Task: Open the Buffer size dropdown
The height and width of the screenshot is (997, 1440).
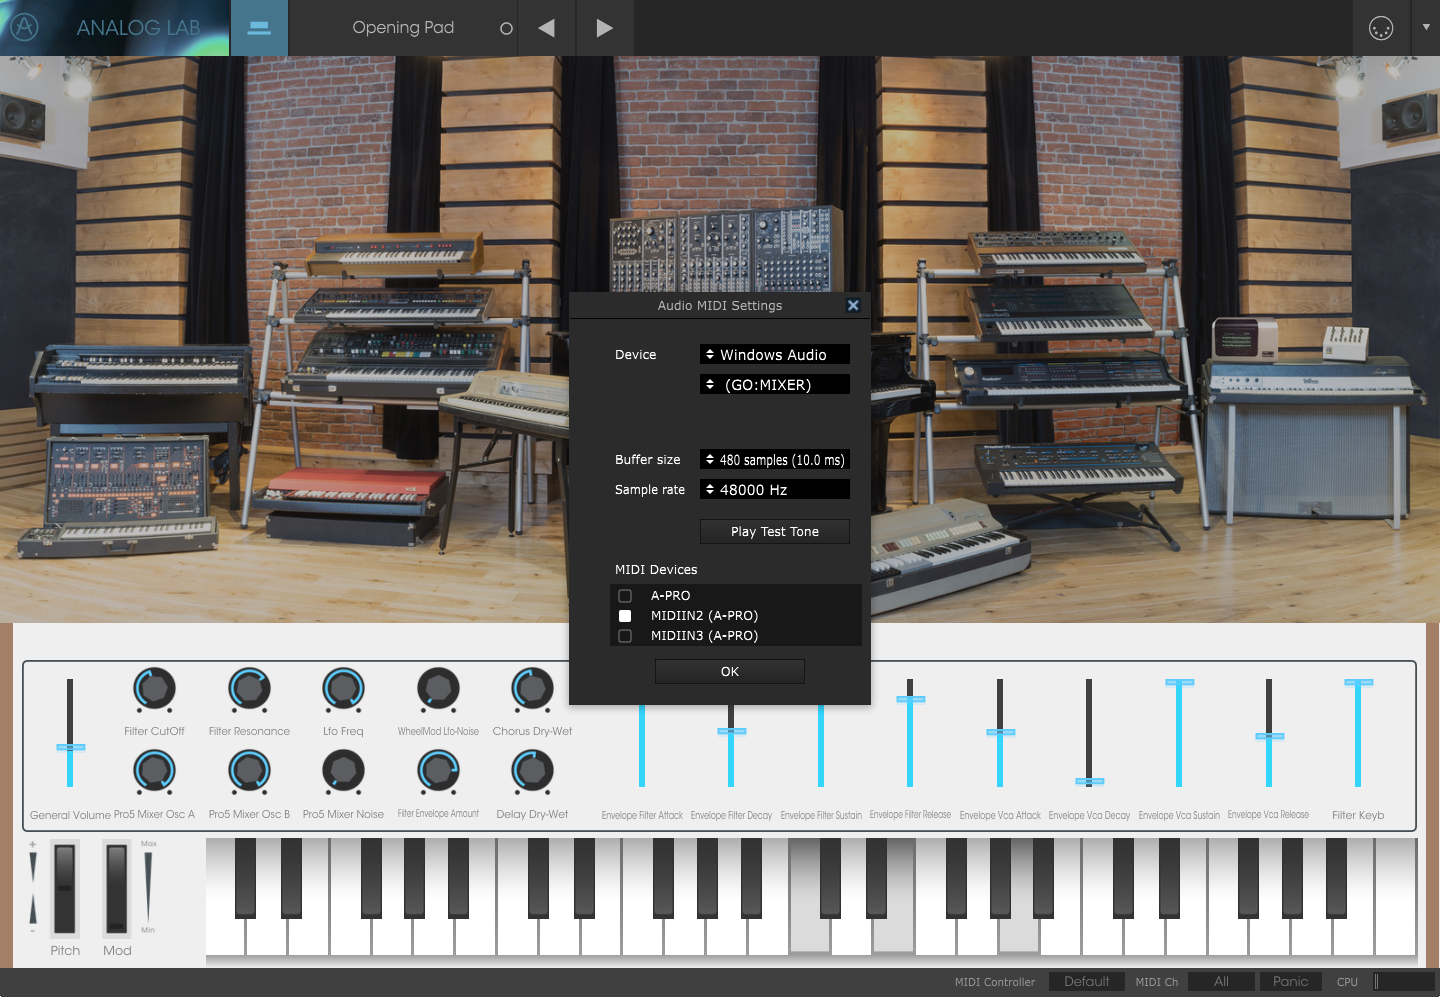Action: 775,460
